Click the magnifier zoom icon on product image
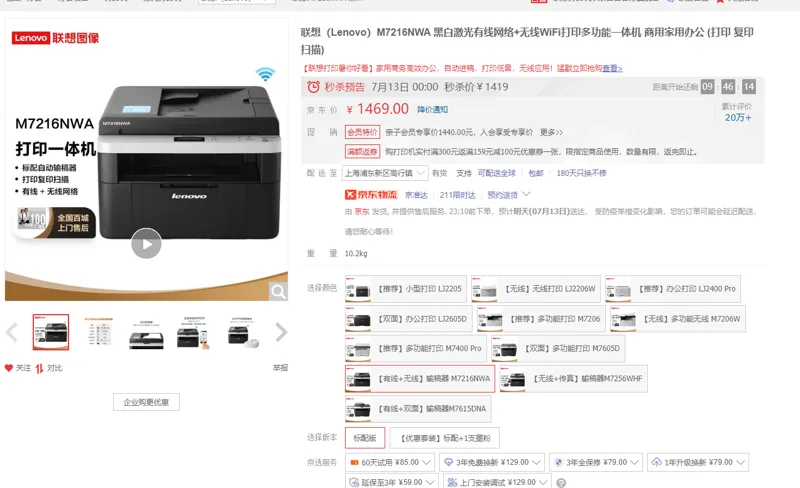 (278, 291)
